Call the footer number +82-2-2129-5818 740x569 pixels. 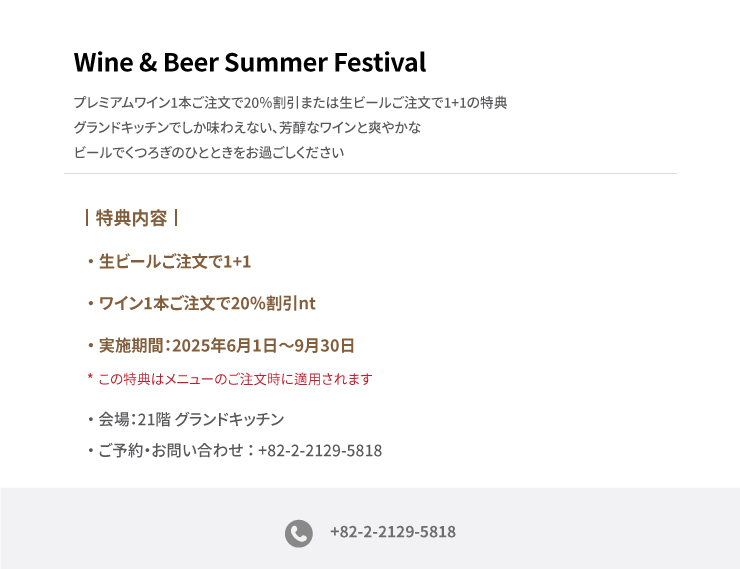tap(393, 532)
